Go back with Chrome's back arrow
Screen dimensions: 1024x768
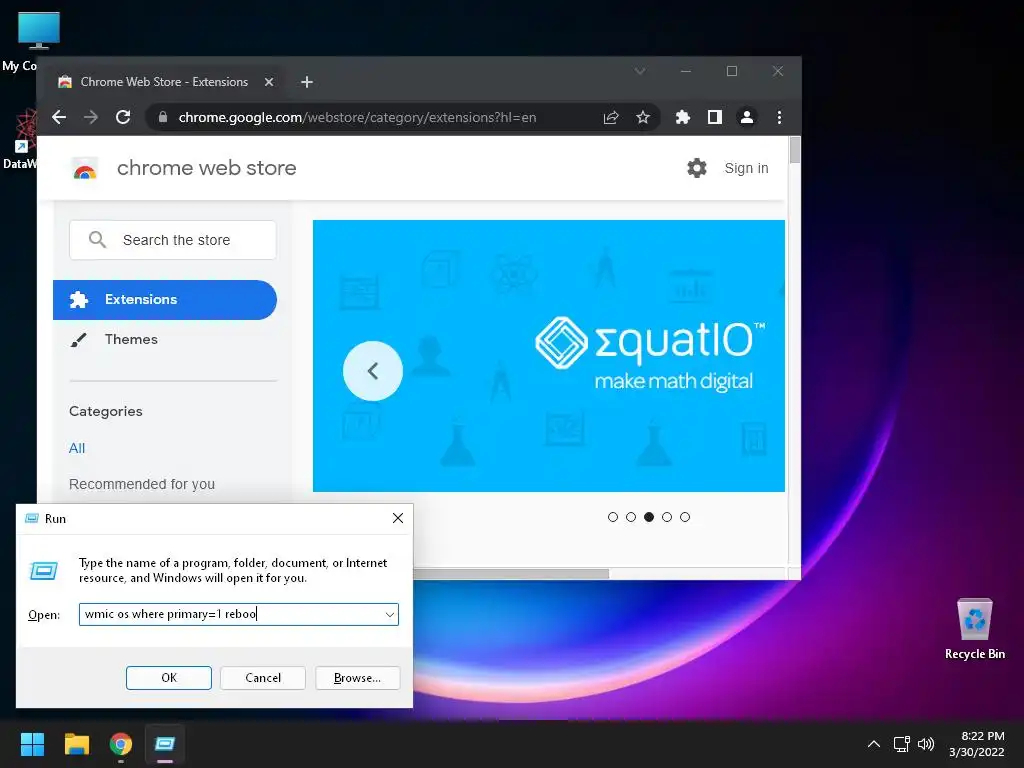pos(59,118)
